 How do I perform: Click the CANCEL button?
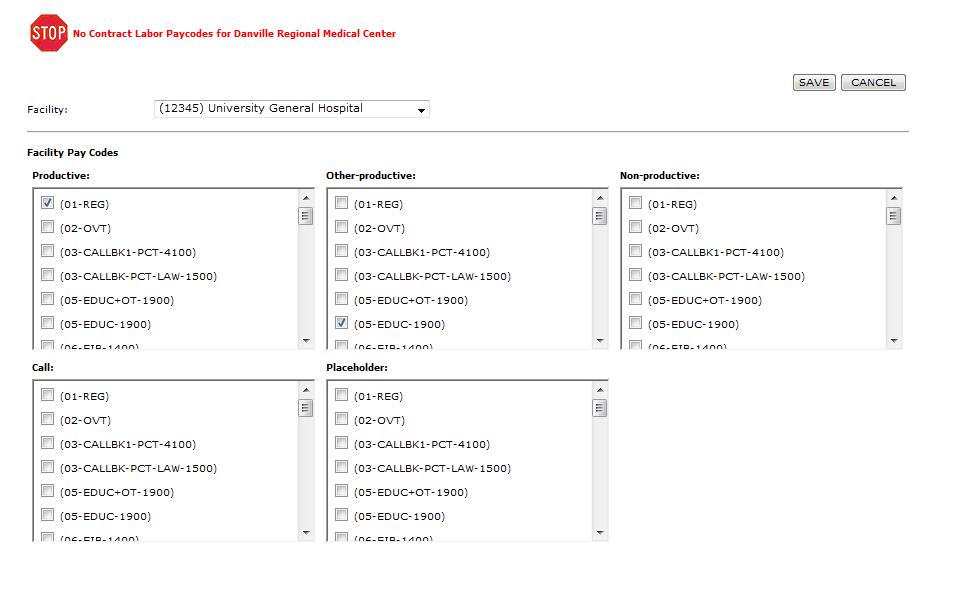click(x=872, y=82)
